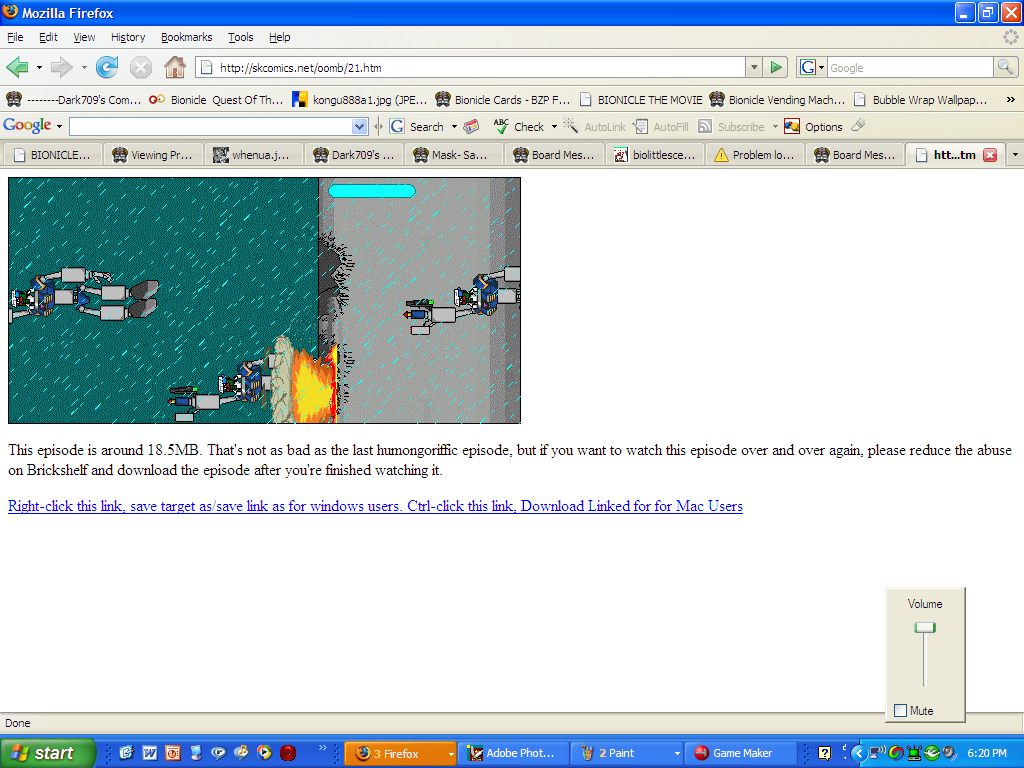The image size is (1024, 768).
Task: Open the list-all-tabs dropdown
Action: pos(1014,155)
